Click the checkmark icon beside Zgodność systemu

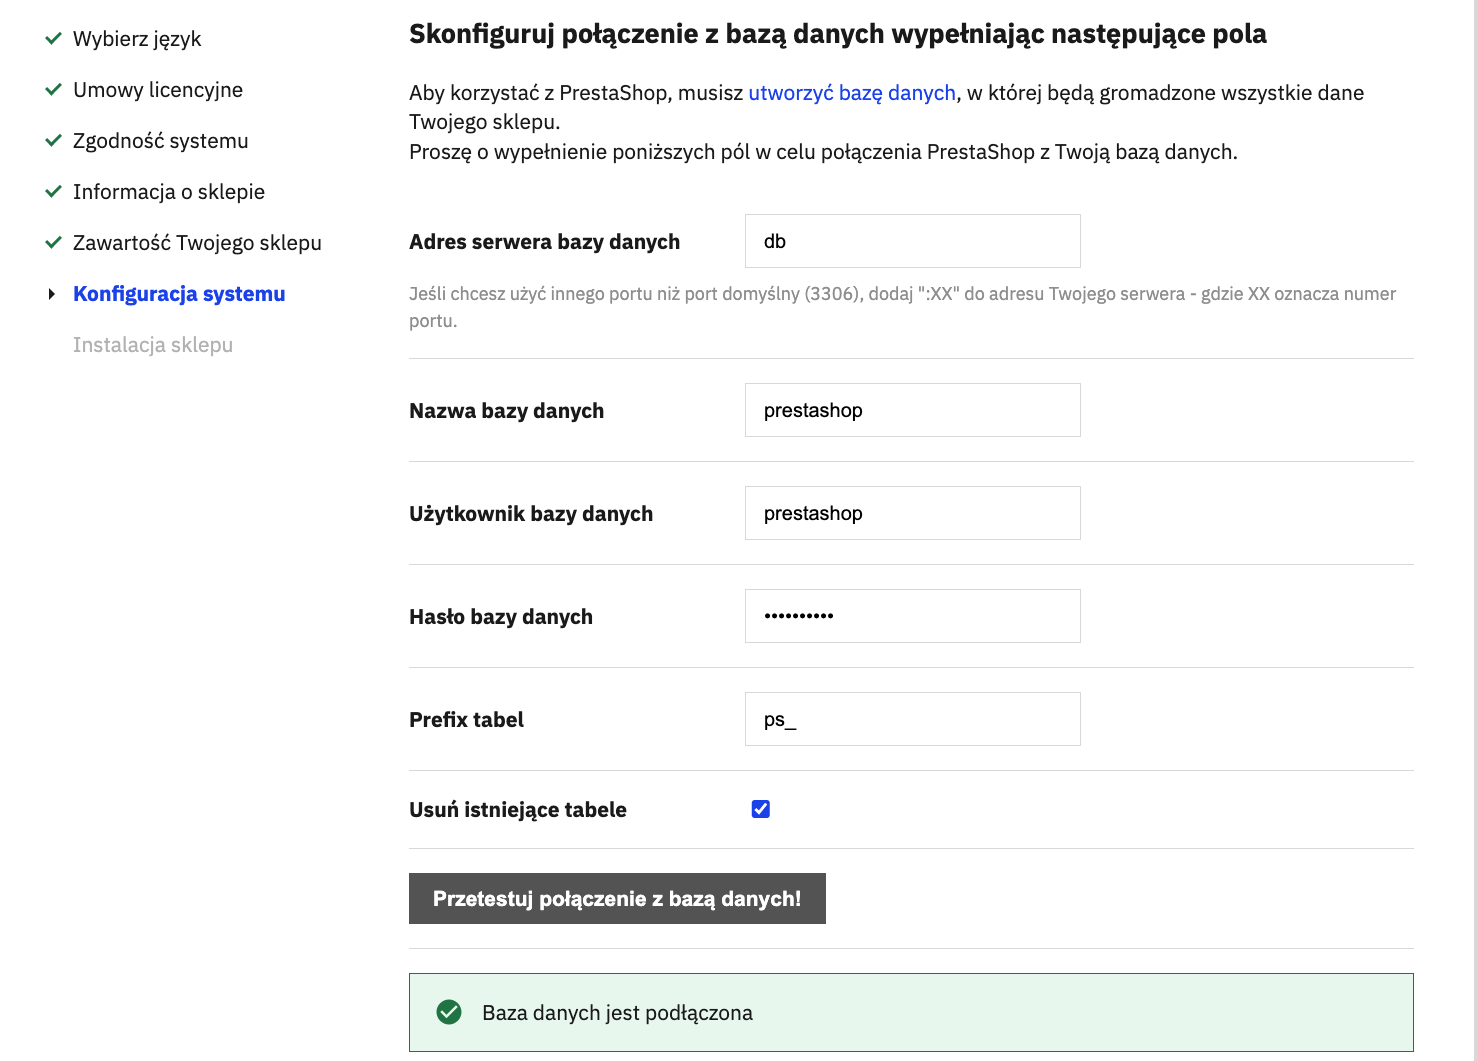coord(54,141)
